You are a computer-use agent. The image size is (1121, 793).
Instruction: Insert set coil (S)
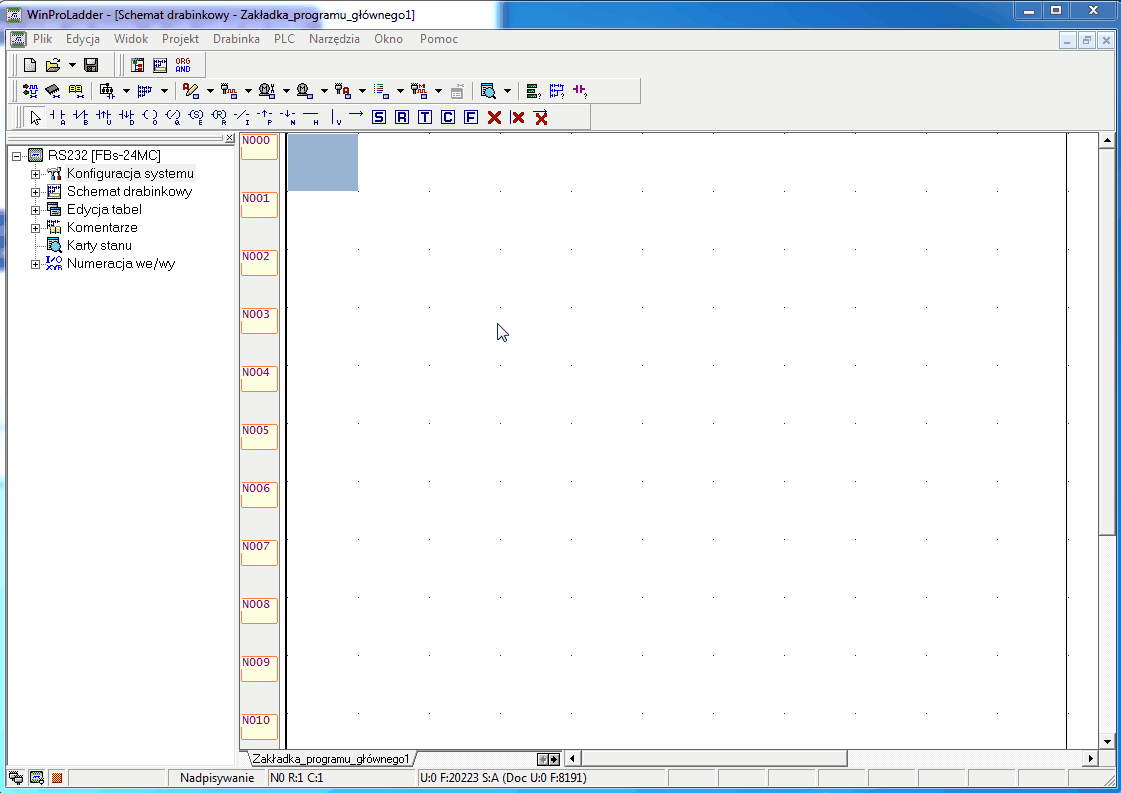(195, 117)
